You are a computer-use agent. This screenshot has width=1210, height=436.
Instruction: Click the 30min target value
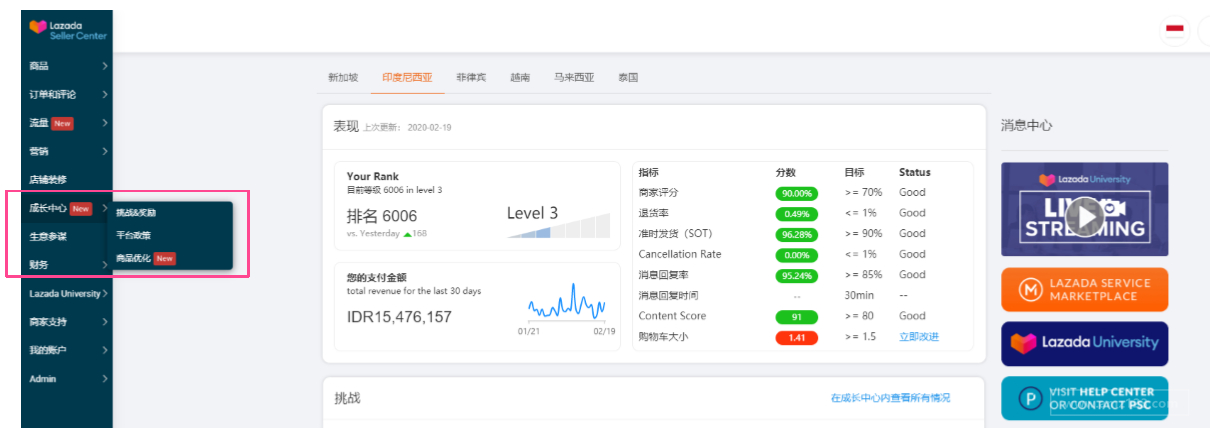(x=860, y=295)
